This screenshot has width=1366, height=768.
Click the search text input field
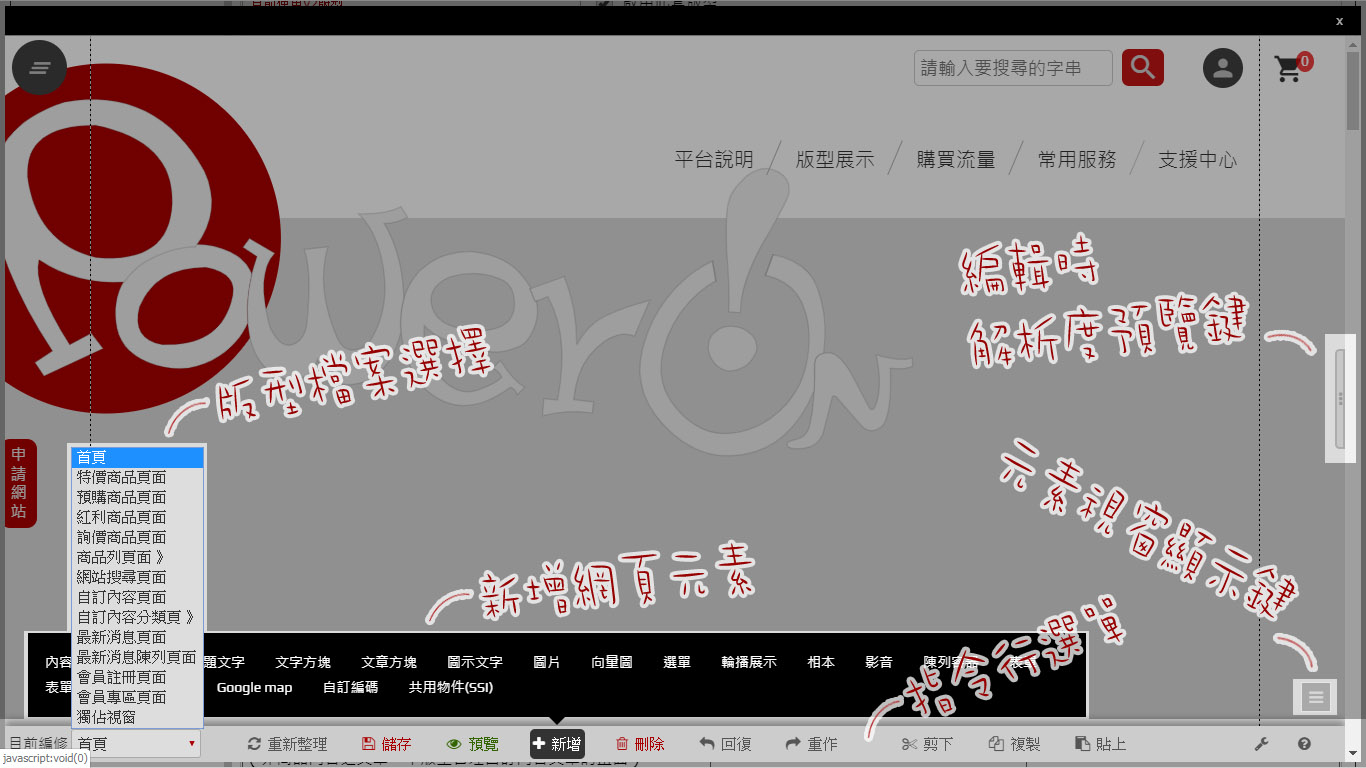pyautogui.click(x=1013, y=68)
